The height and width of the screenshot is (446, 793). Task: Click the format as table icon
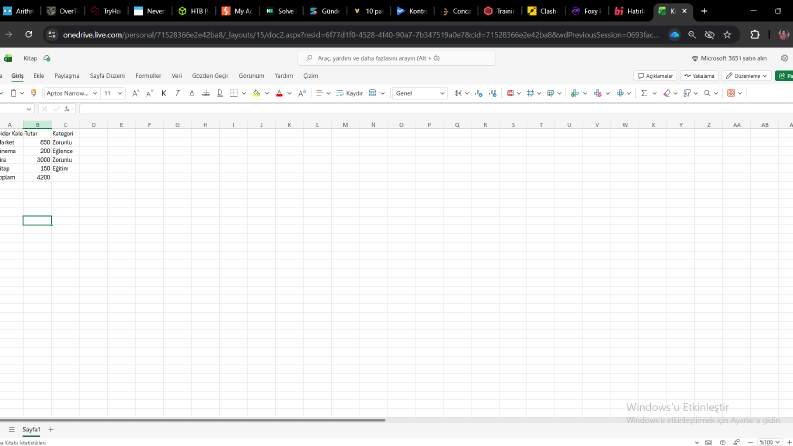531,93
